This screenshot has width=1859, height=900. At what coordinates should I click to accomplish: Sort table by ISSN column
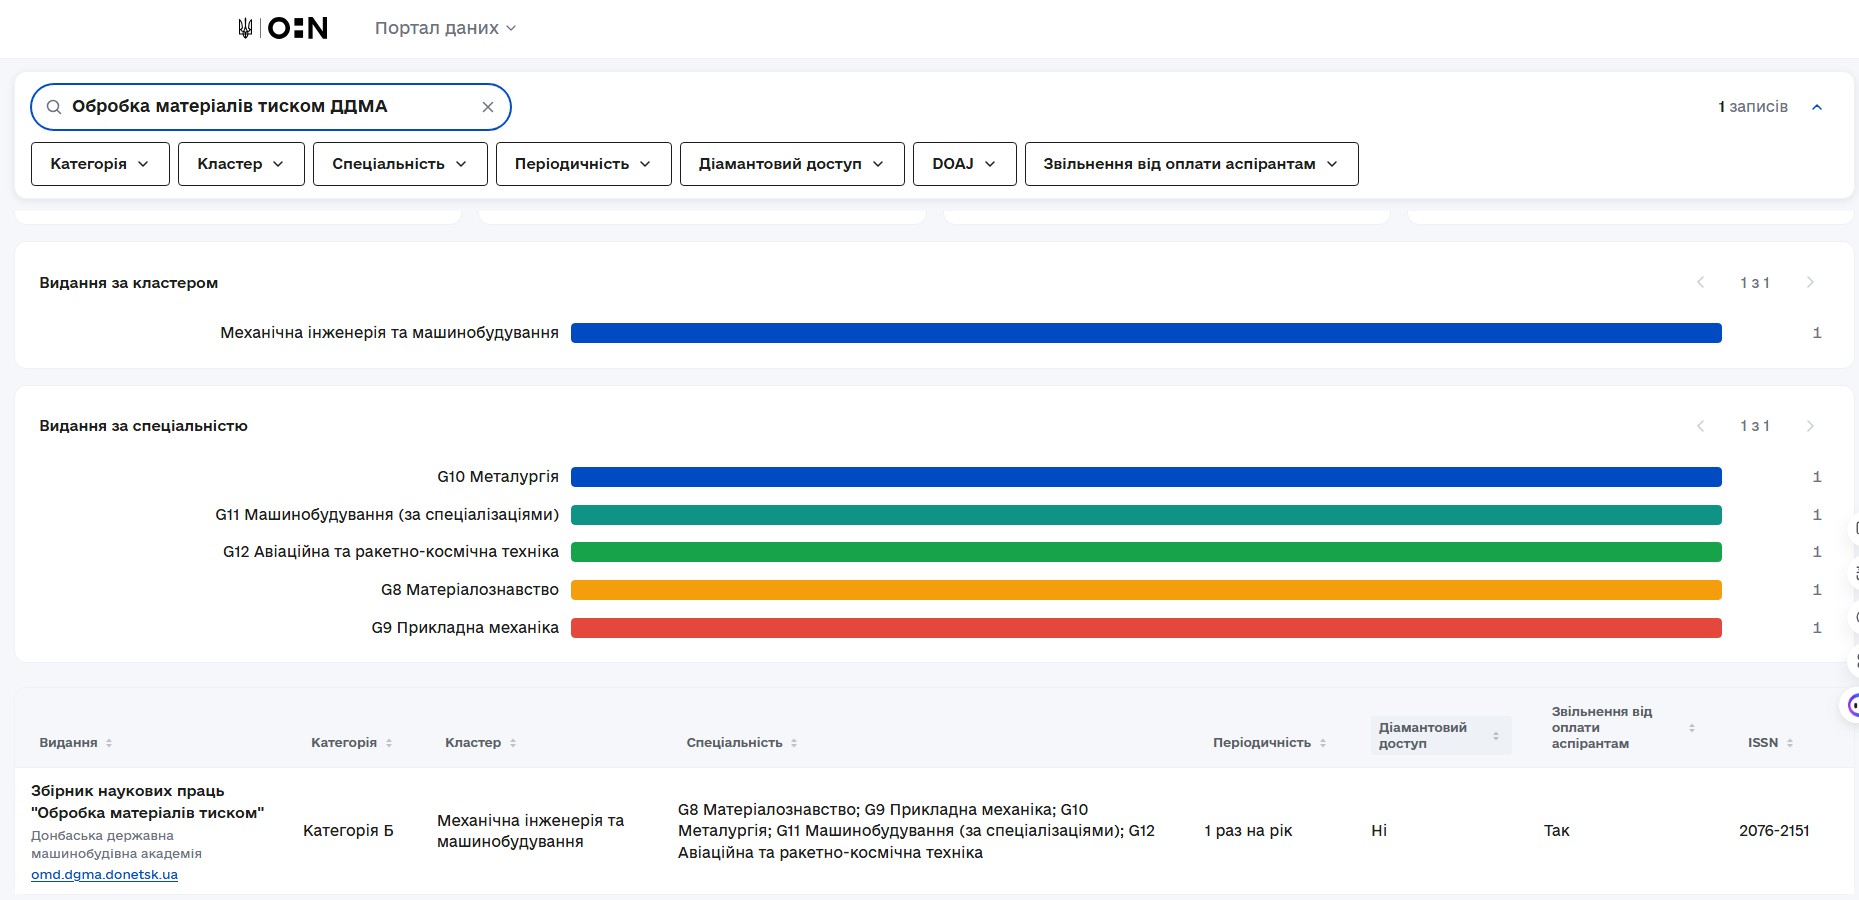click(1771, 743)
